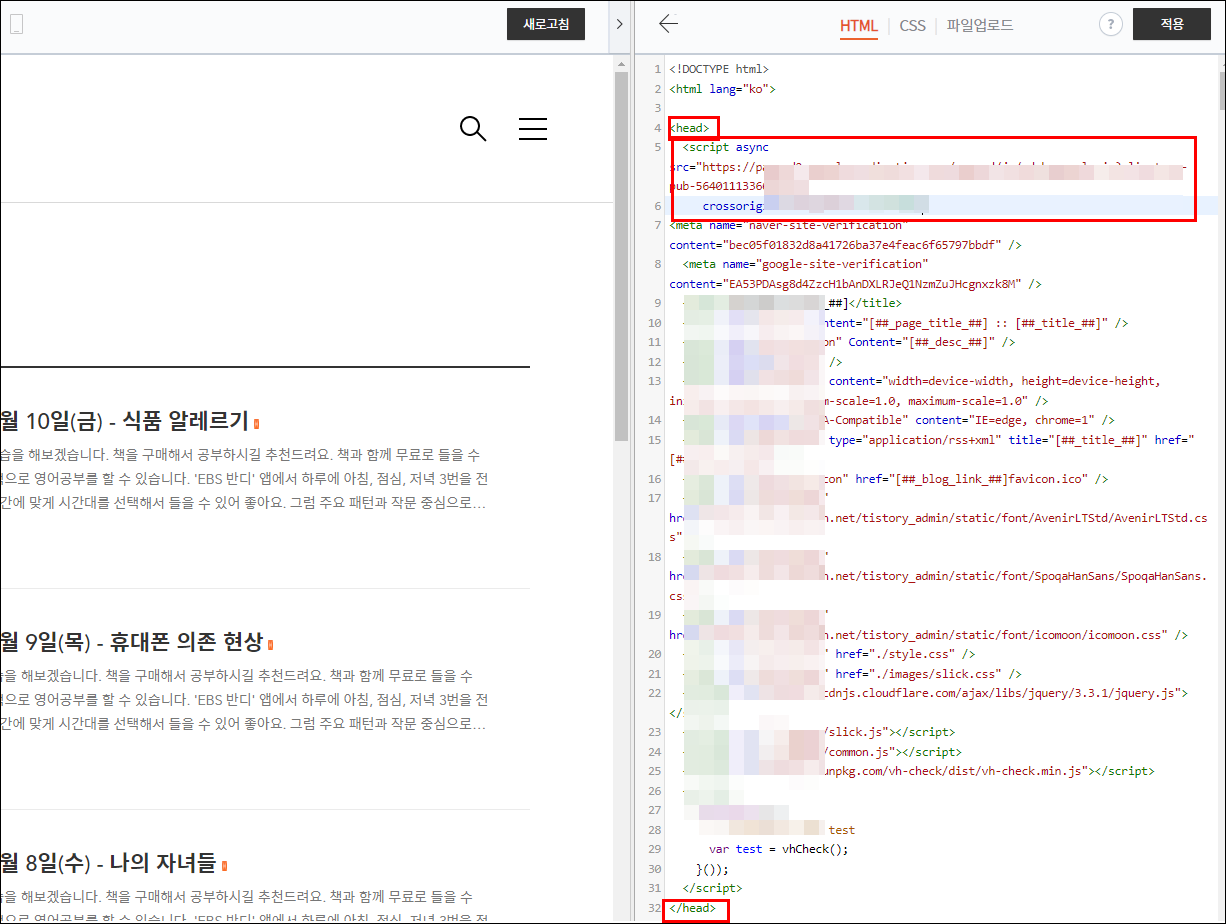Click the ./images/slick.css href line

coord(921,674)
